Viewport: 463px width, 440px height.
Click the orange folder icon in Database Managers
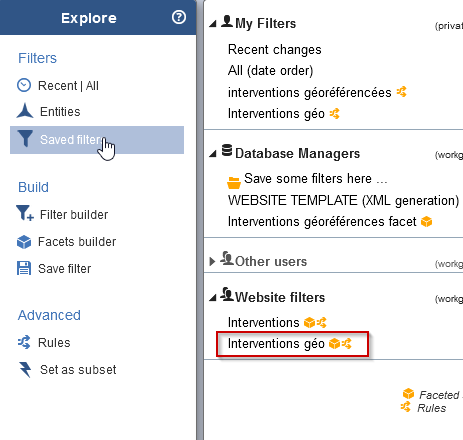click(234, 183)
